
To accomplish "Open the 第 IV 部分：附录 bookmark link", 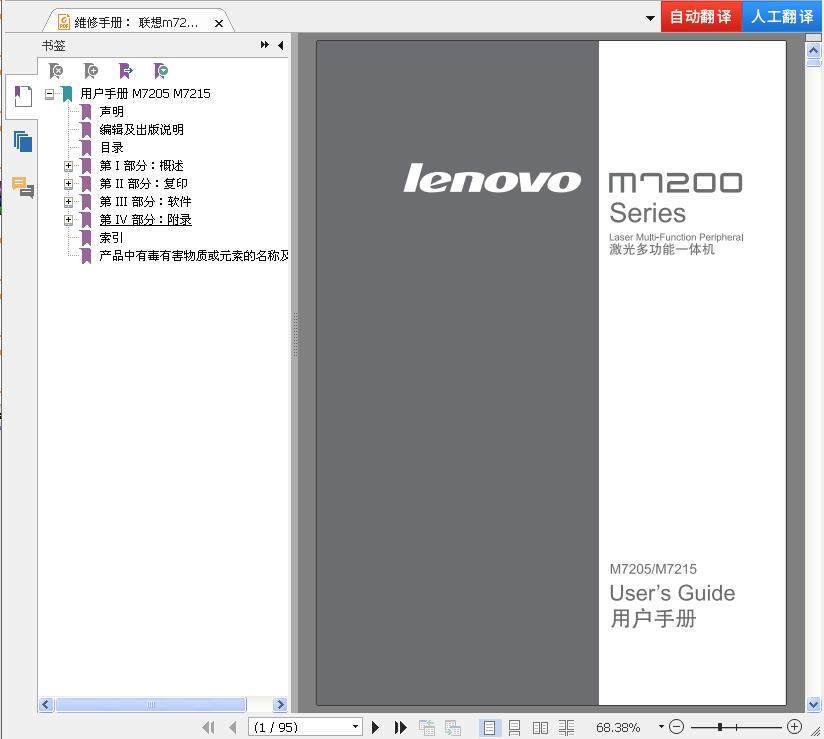I will click(146, 220).
